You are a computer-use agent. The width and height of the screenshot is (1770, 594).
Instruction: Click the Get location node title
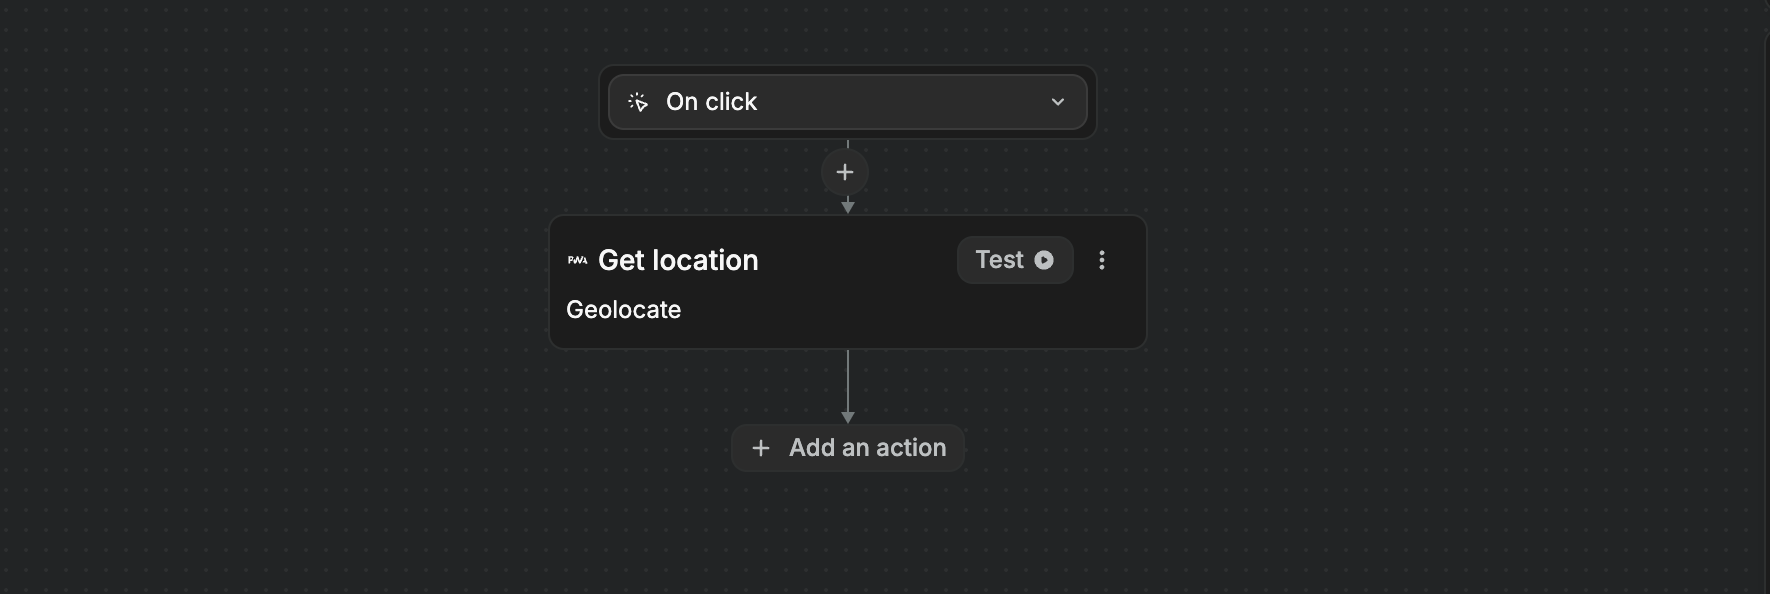678,260
